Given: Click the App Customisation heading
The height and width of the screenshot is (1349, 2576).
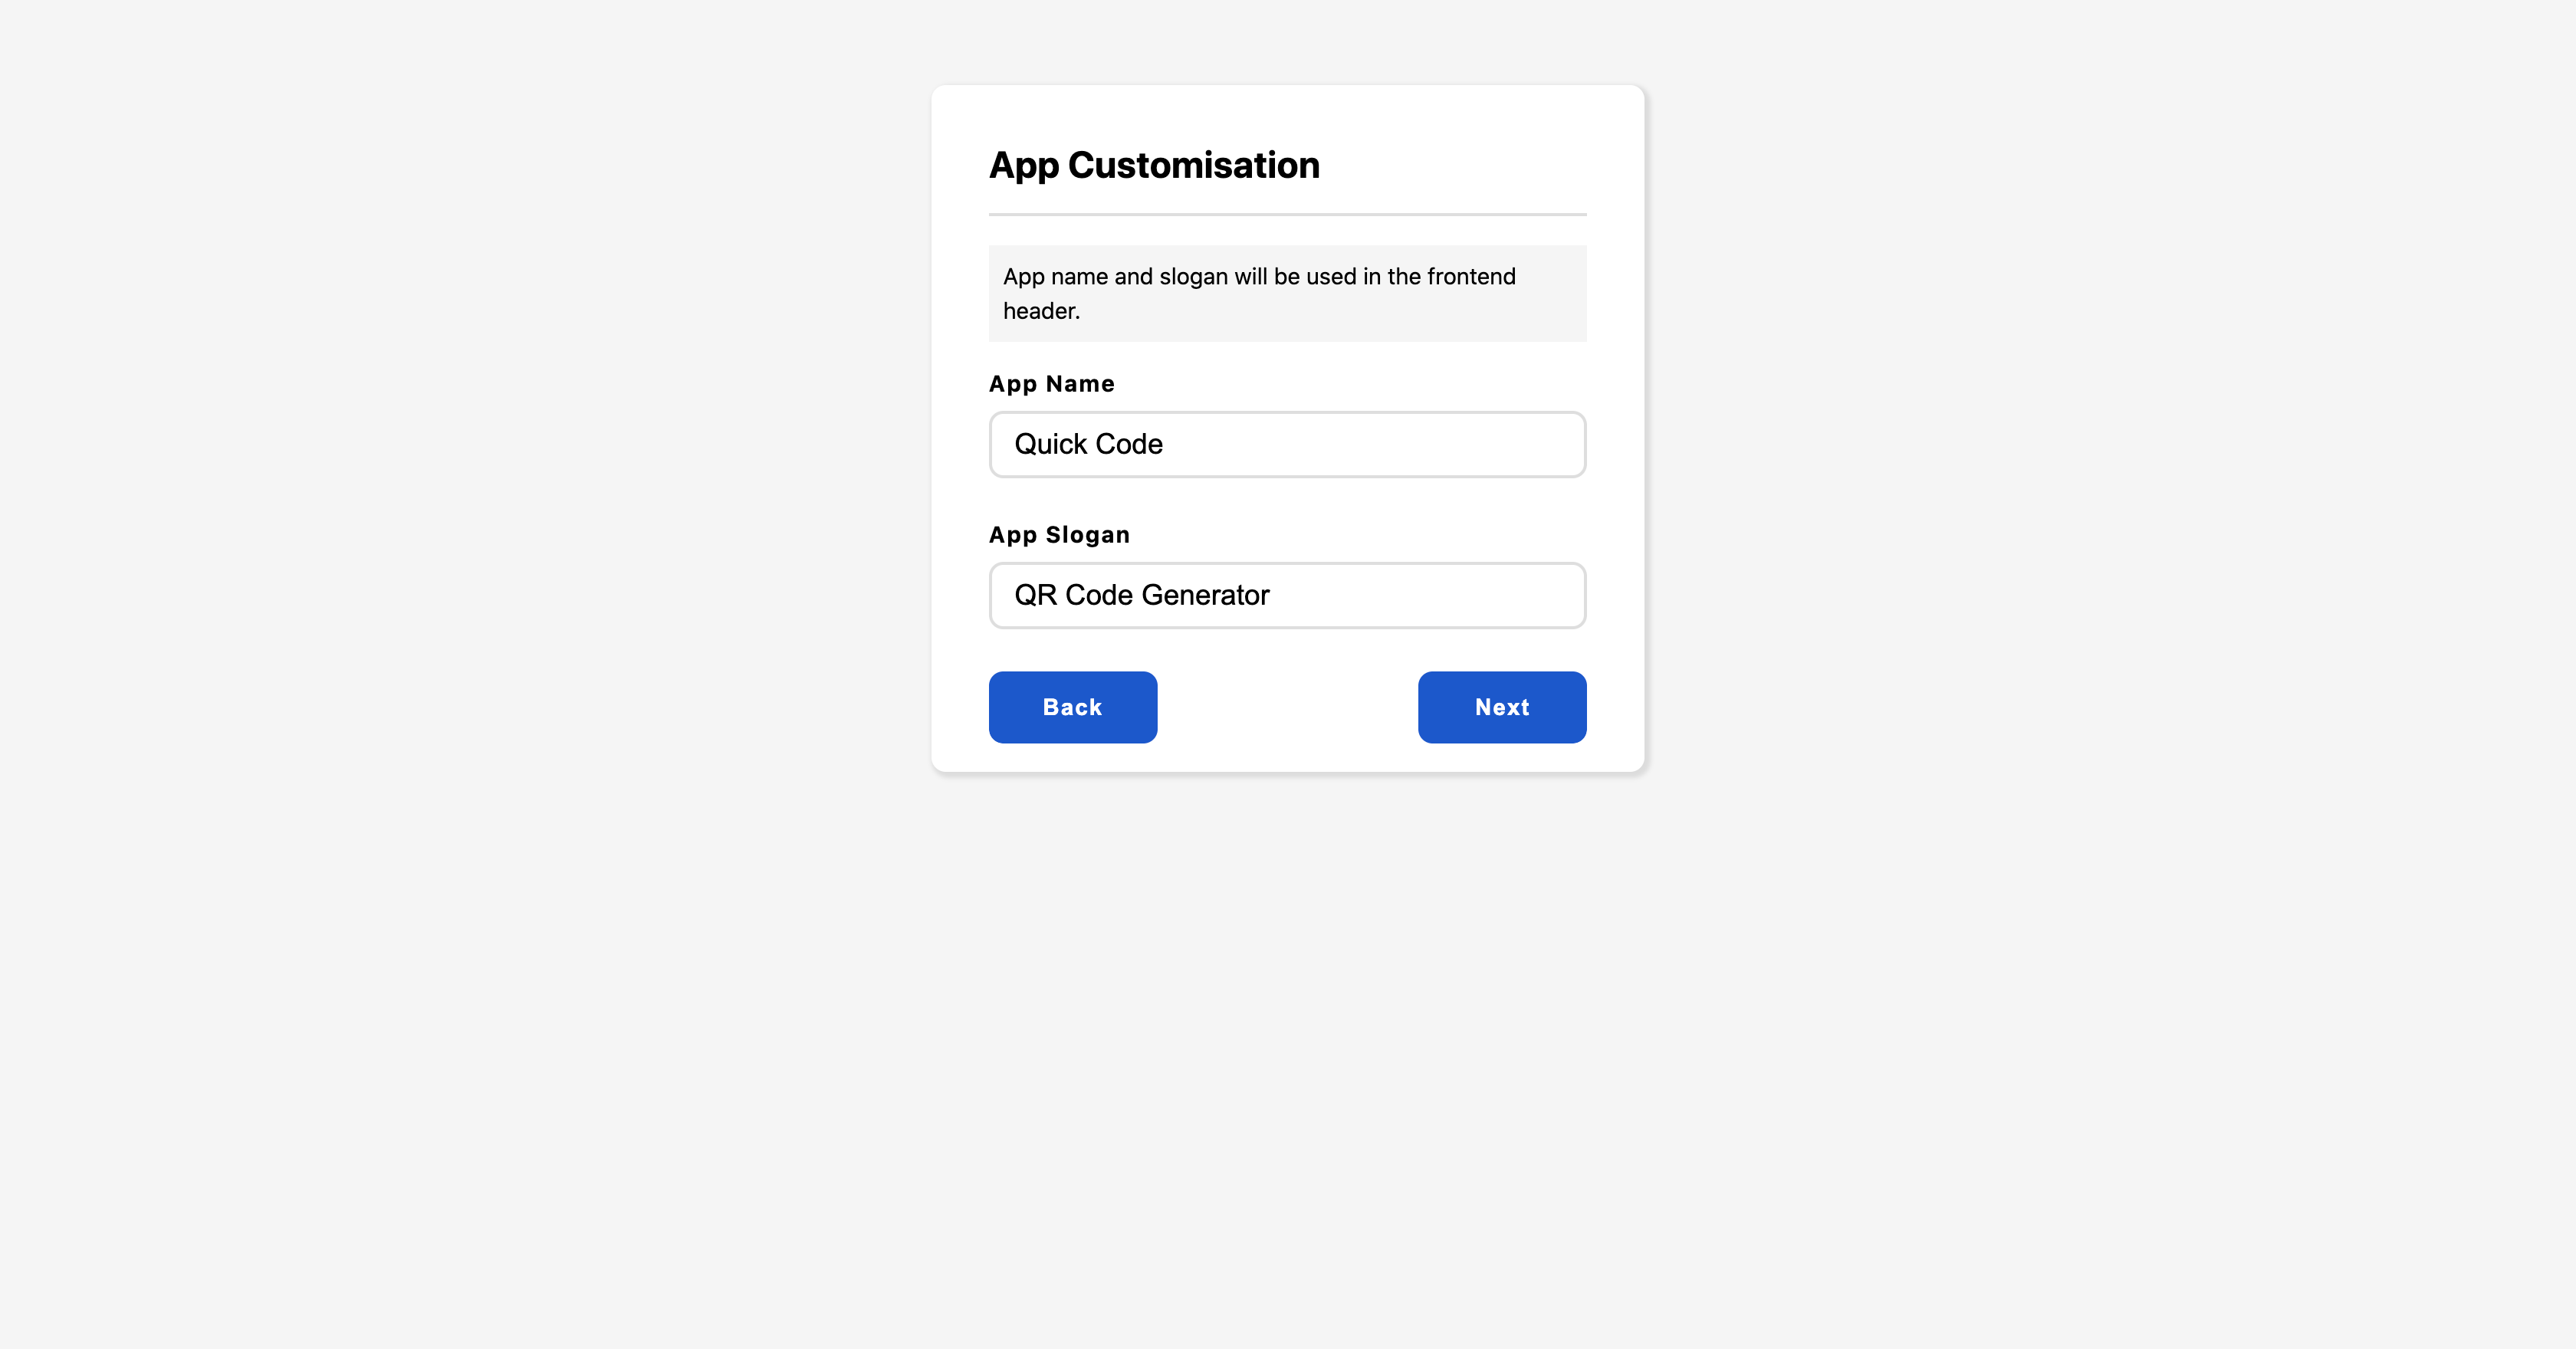Looking at the screenshot, I should pos(1154,165).
